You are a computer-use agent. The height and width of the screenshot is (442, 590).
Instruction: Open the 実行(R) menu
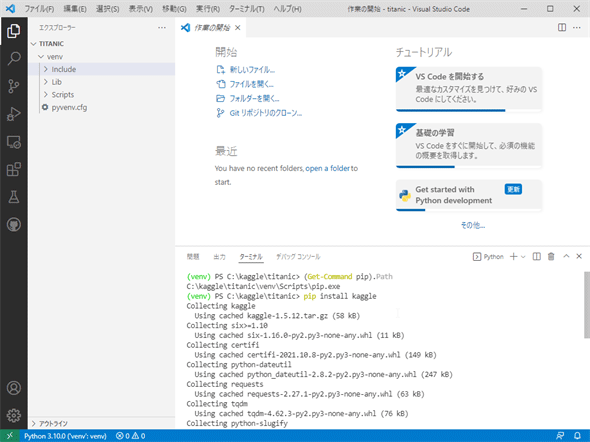coord(208,9)
